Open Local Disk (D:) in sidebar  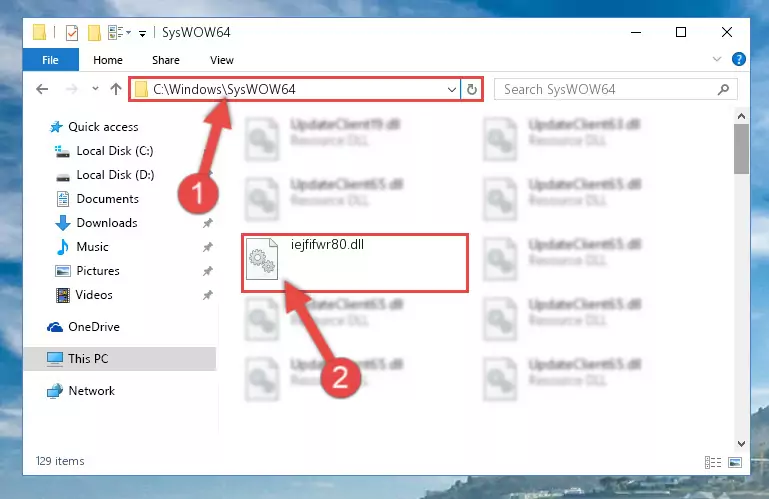point(115,175)
